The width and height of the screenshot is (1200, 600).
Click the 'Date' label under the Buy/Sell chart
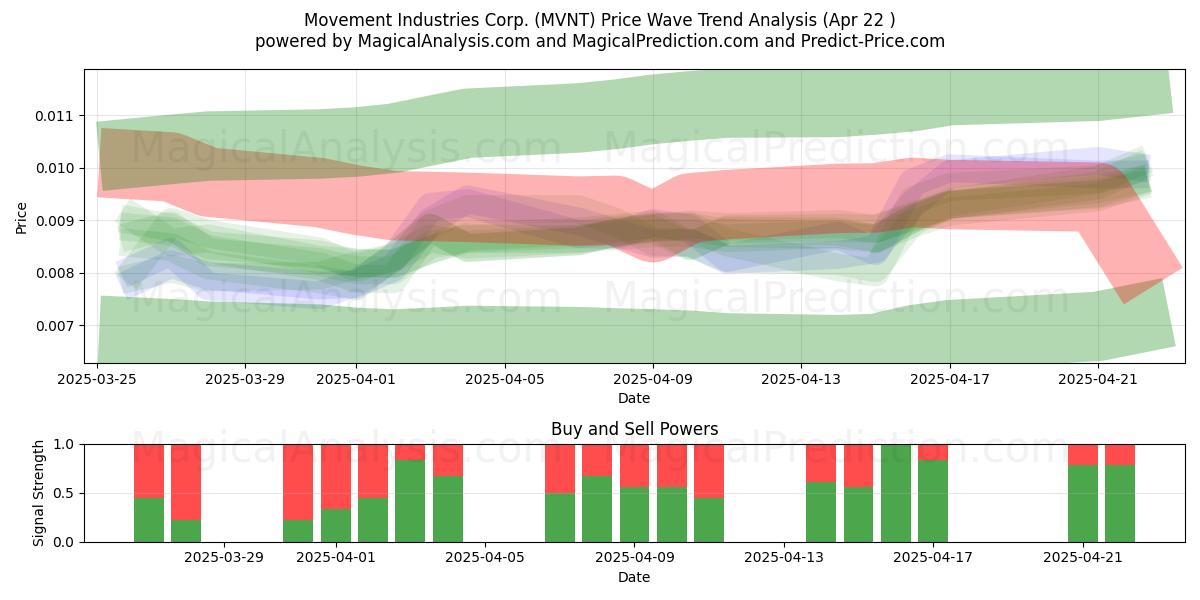(634, 577)
